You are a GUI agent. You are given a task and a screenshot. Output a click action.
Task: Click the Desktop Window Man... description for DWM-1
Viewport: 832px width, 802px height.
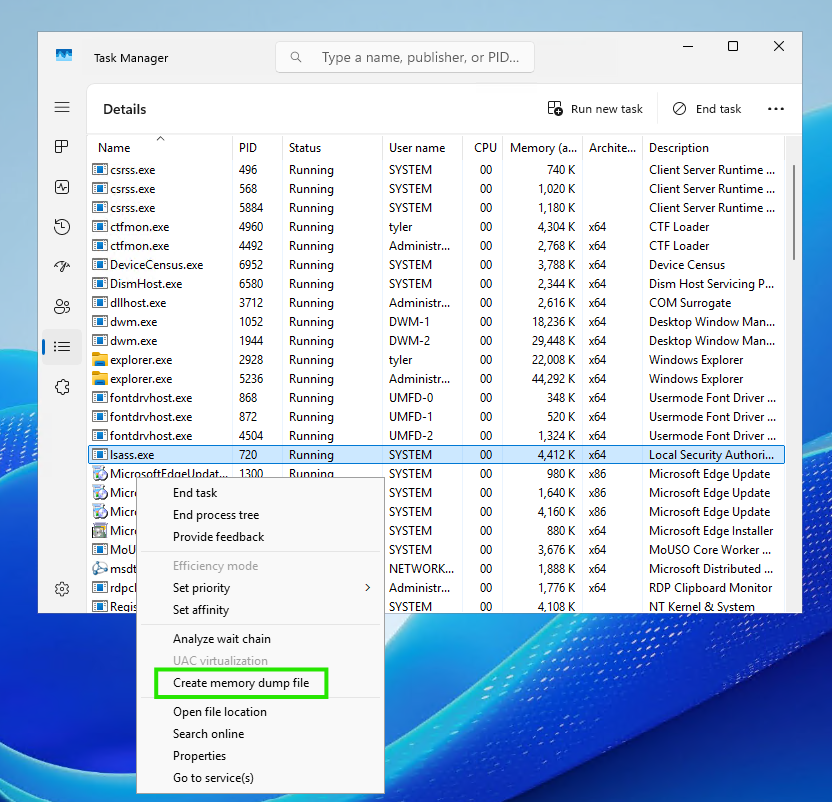(x=712, y=322)
